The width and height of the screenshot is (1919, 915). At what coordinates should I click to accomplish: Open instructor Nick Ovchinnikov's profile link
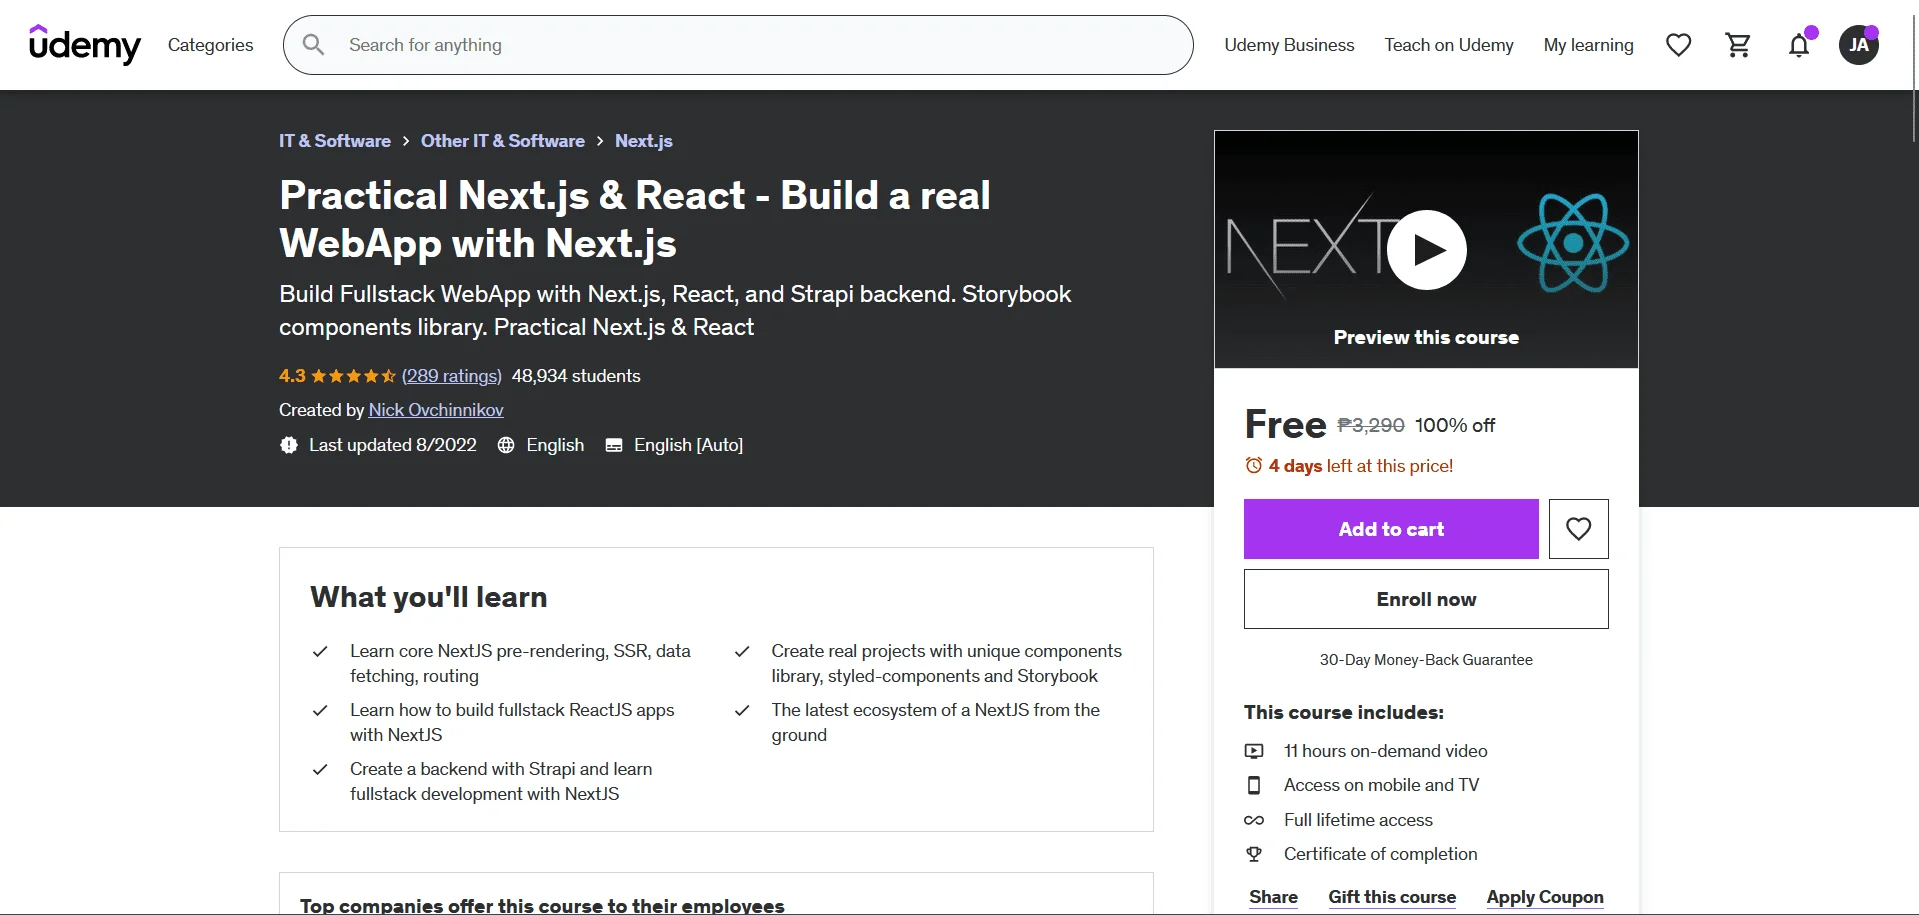[x=436, y=410]
